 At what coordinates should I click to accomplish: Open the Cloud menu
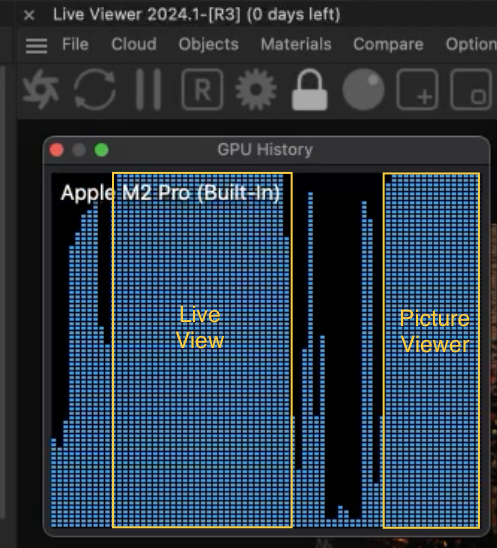[134, 44]
